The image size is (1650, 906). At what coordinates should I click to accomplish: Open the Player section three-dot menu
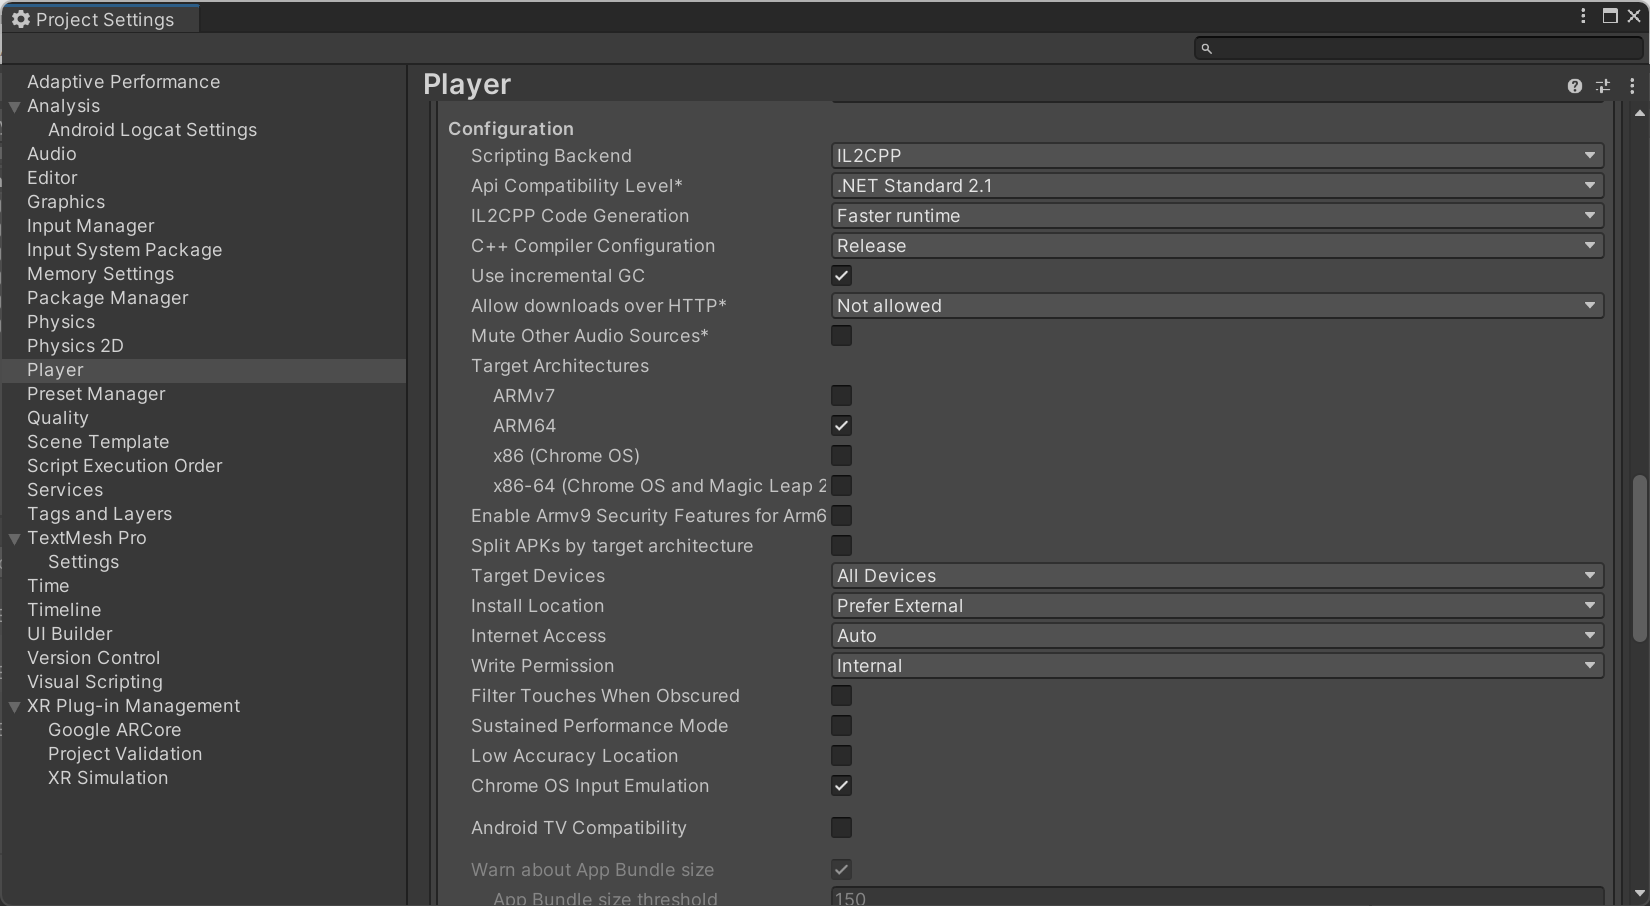(1632, 86)
